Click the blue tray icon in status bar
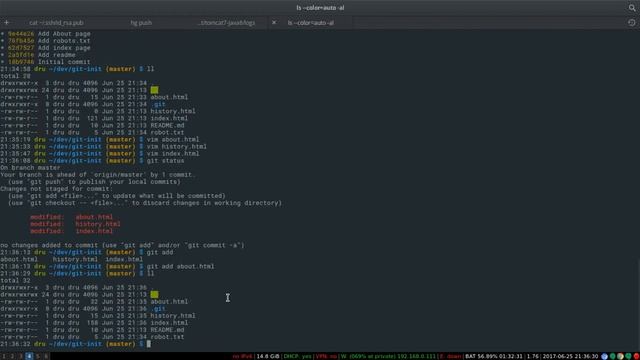The height and width of the screenshot is (360, 640). click(x=604, y=356)
